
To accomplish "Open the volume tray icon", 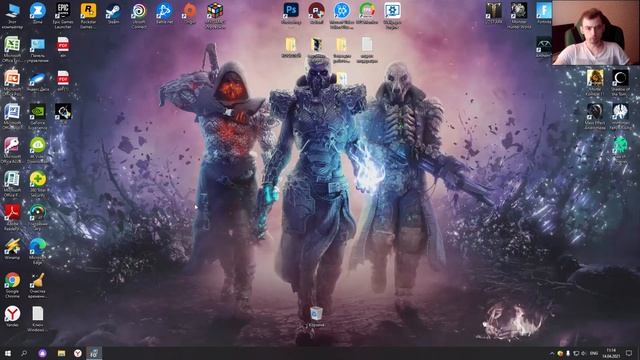I will tap(583, 353).
